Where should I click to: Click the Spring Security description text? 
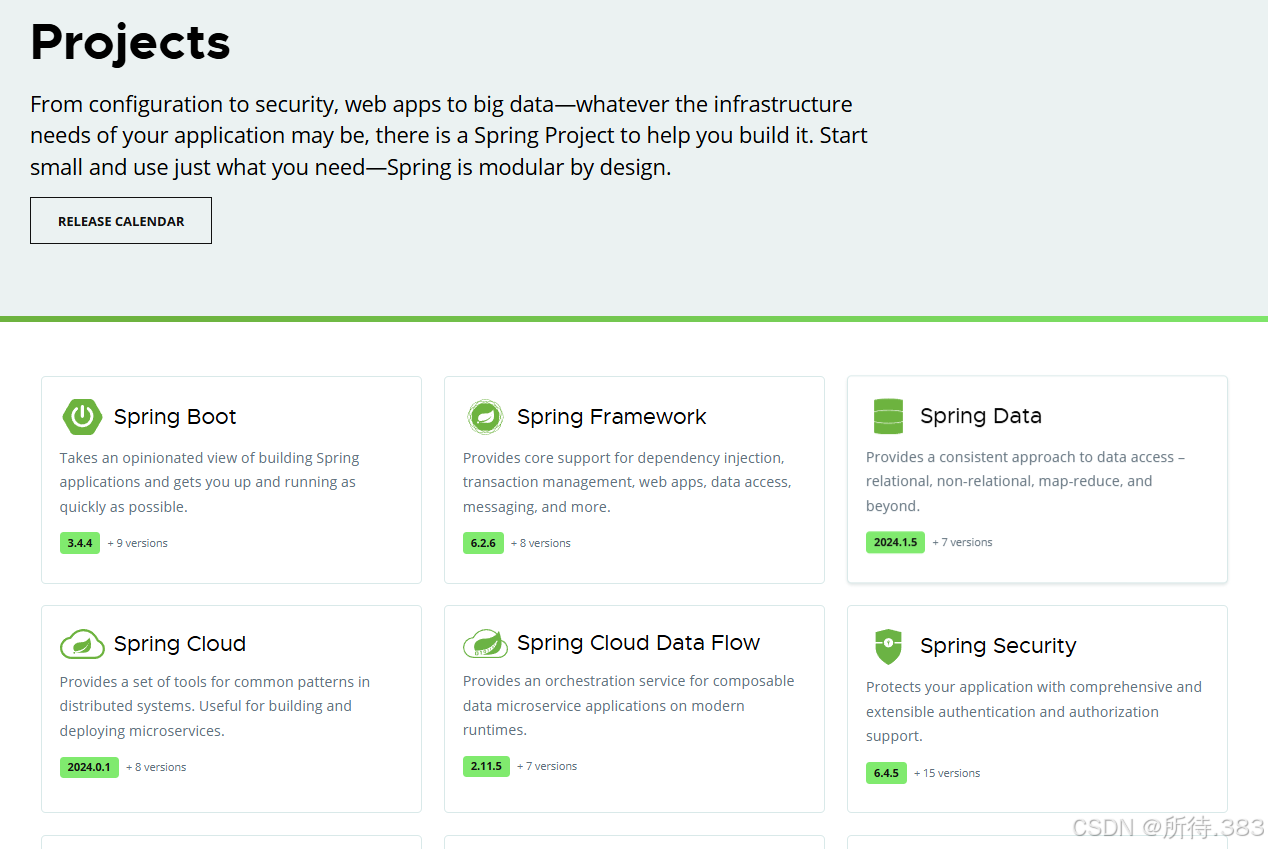[x=1034, y=711]
